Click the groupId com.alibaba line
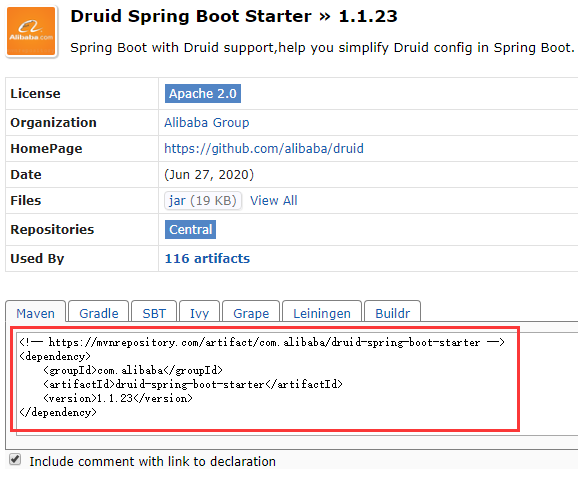This screenshot has height=482, width=578. pyautogui.click(x=133, y=370)
